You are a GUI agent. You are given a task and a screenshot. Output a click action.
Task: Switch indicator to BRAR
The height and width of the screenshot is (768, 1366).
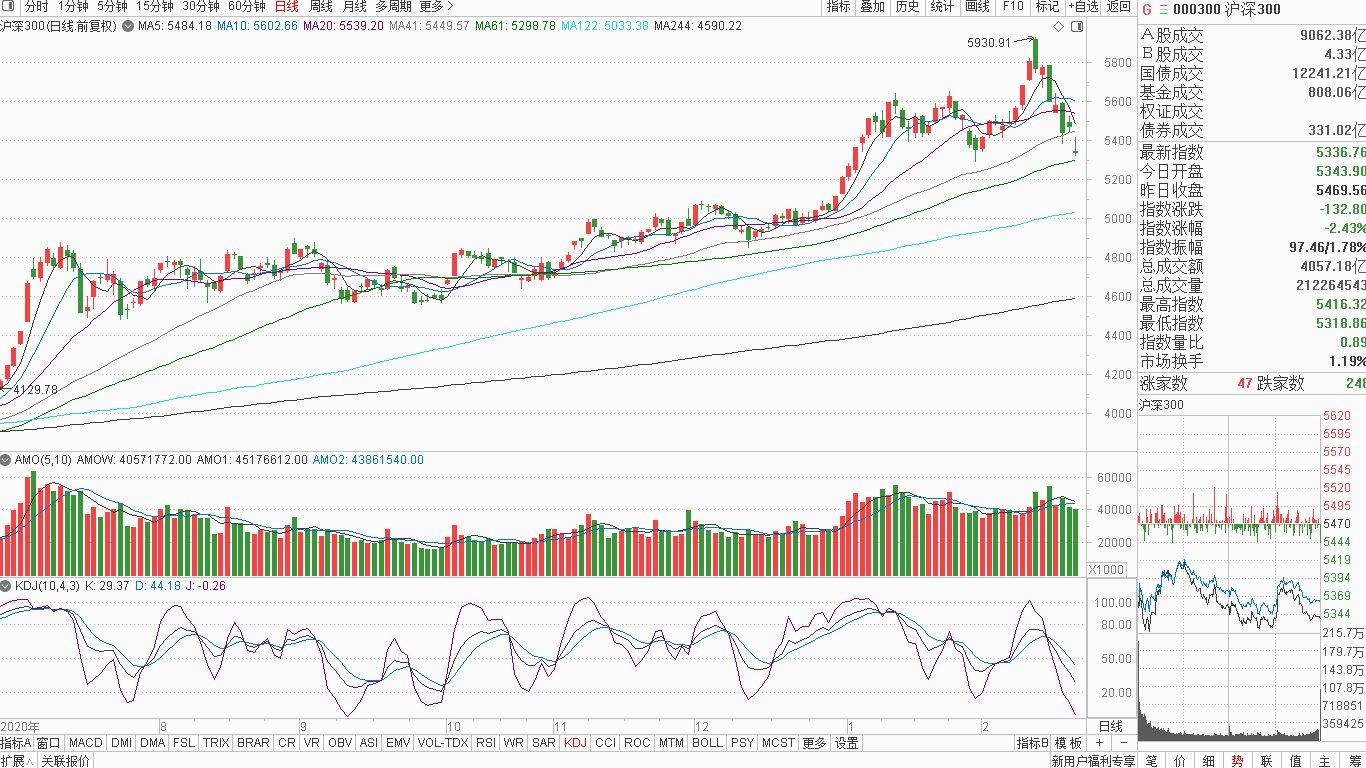(x=253, y=743)
